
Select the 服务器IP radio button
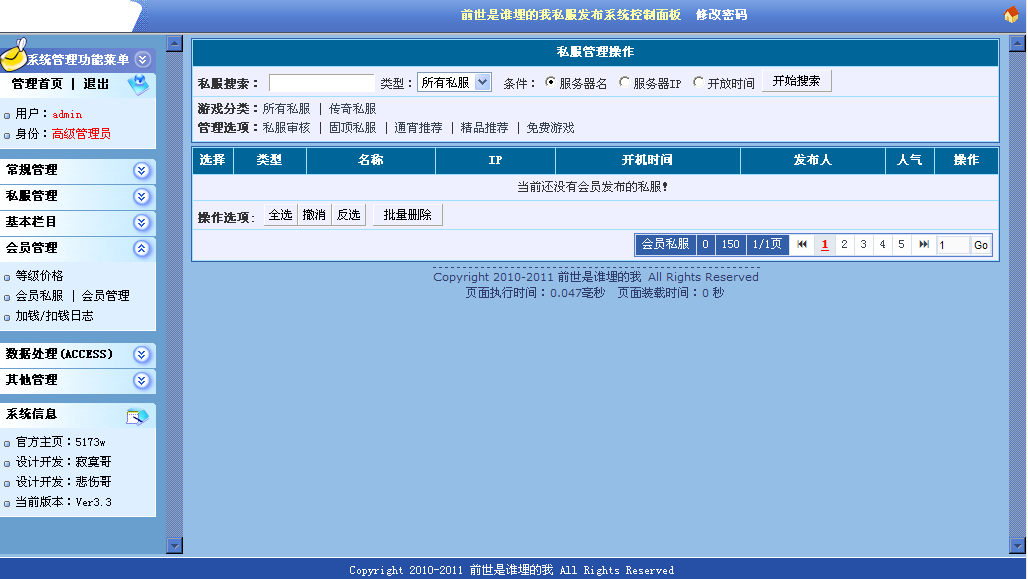point(625,83)
